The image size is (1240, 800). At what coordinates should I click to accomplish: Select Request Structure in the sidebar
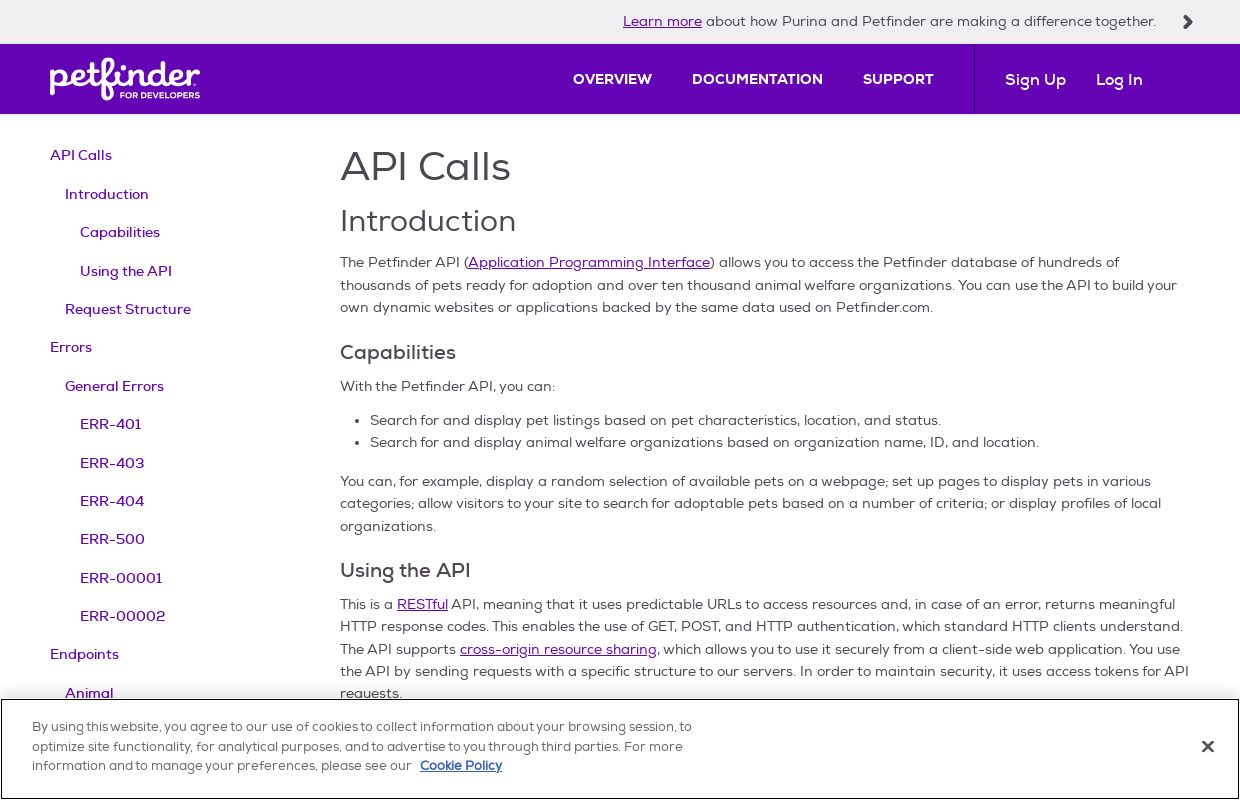pyautogui.click(x=128, y=309)
